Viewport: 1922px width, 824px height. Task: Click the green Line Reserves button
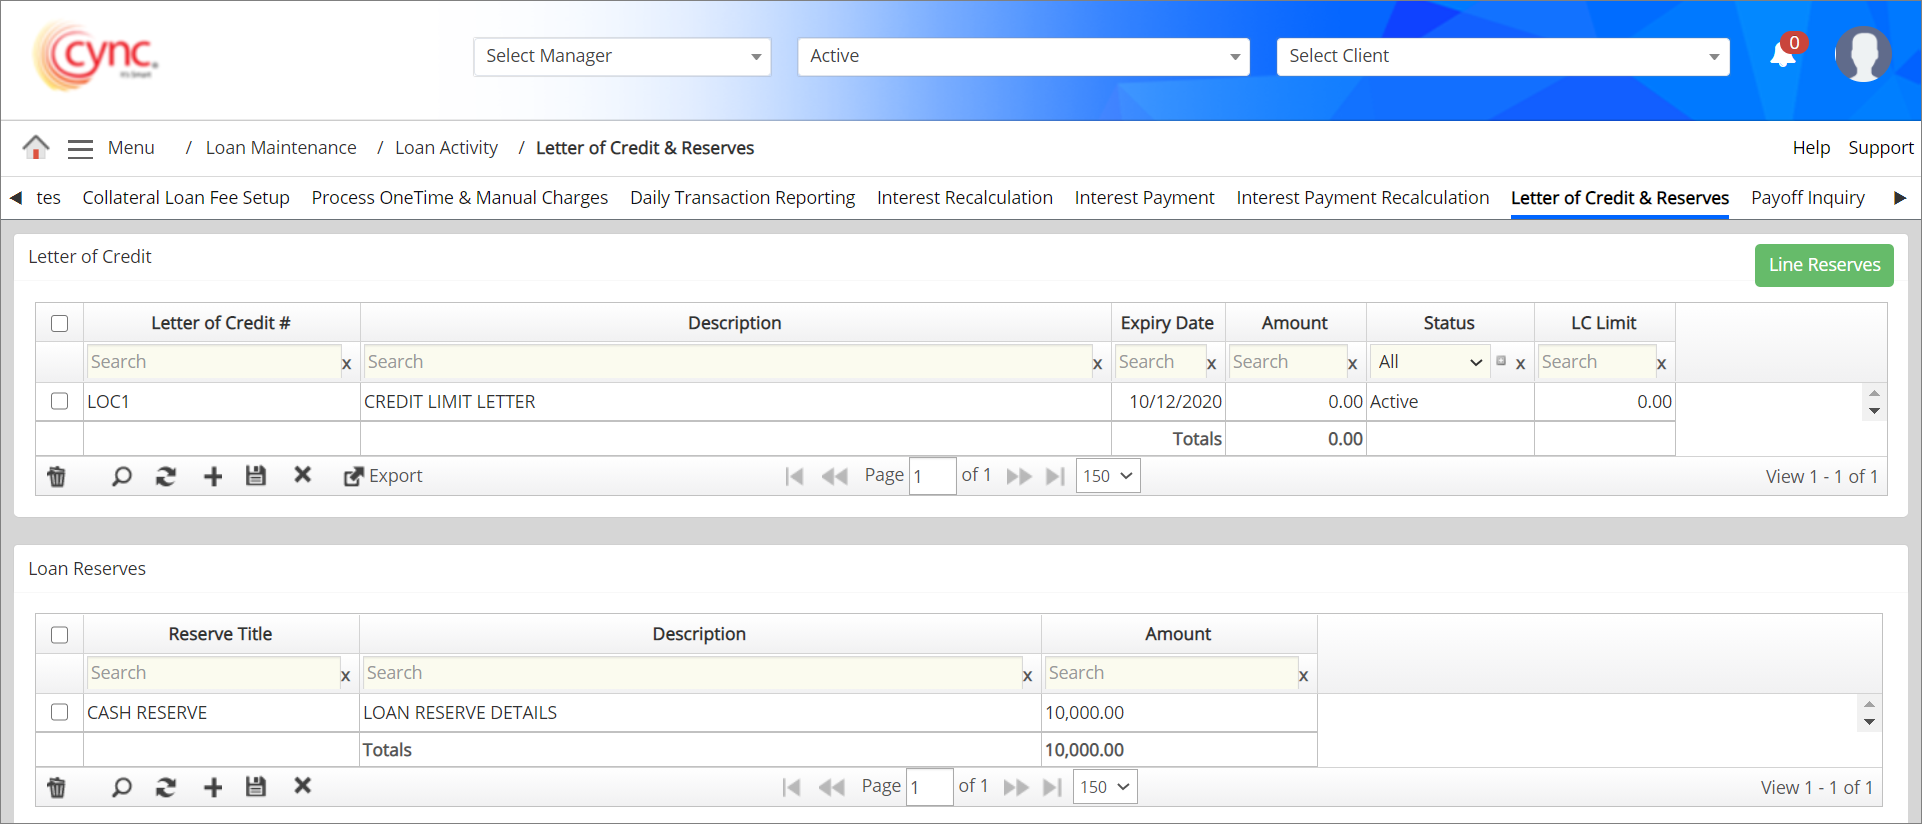click(1823, 265)
